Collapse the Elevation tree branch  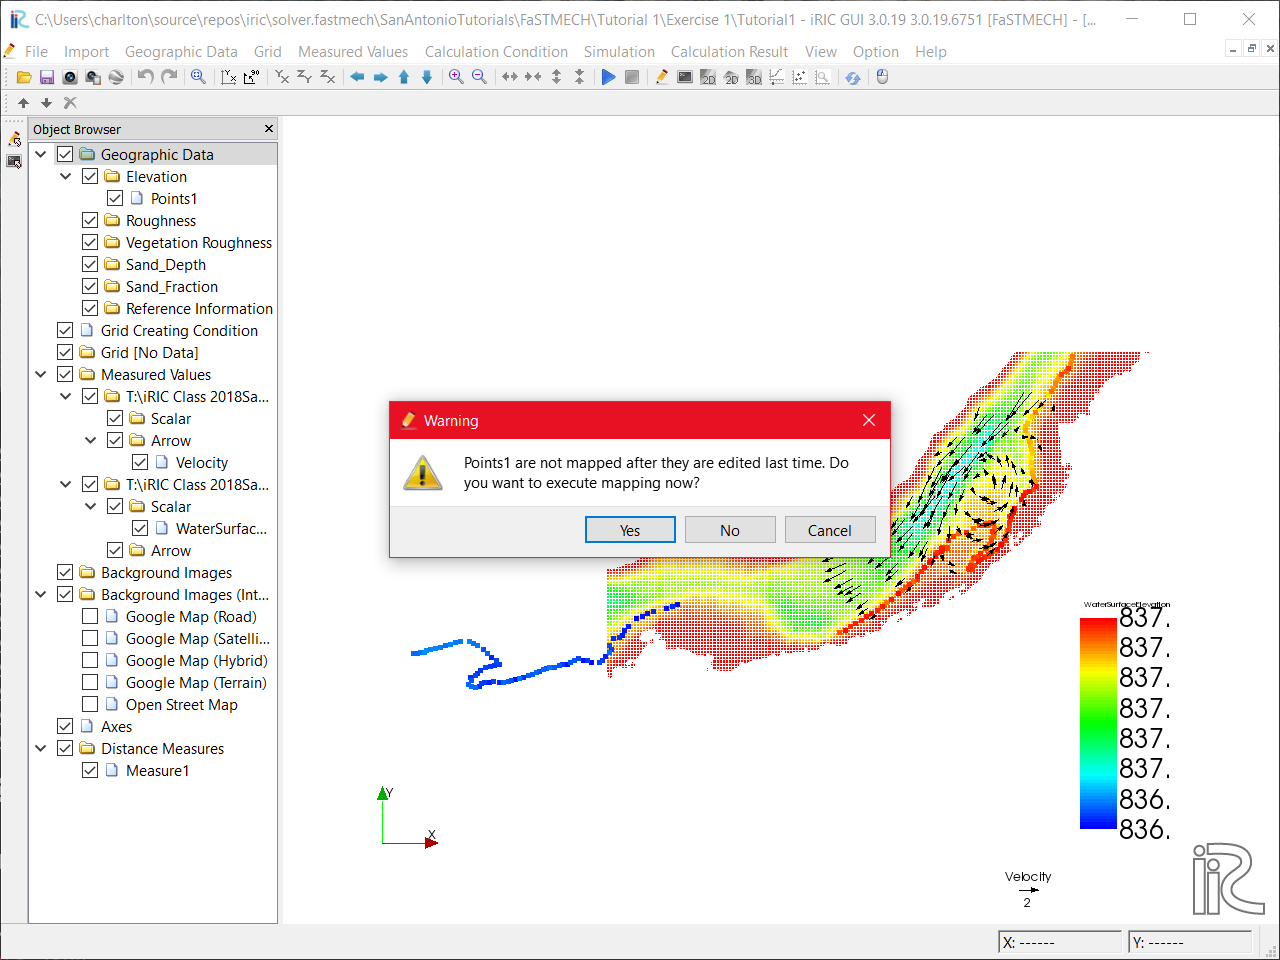click(x=65, y=176)
